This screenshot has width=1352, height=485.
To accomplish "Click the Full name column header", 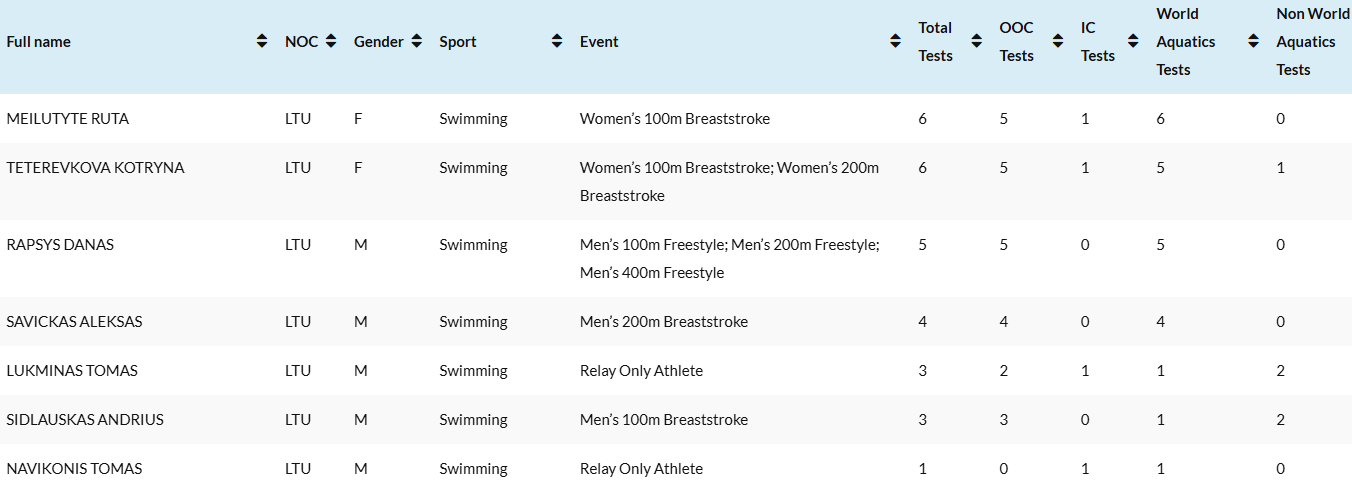I will [39, 42].
